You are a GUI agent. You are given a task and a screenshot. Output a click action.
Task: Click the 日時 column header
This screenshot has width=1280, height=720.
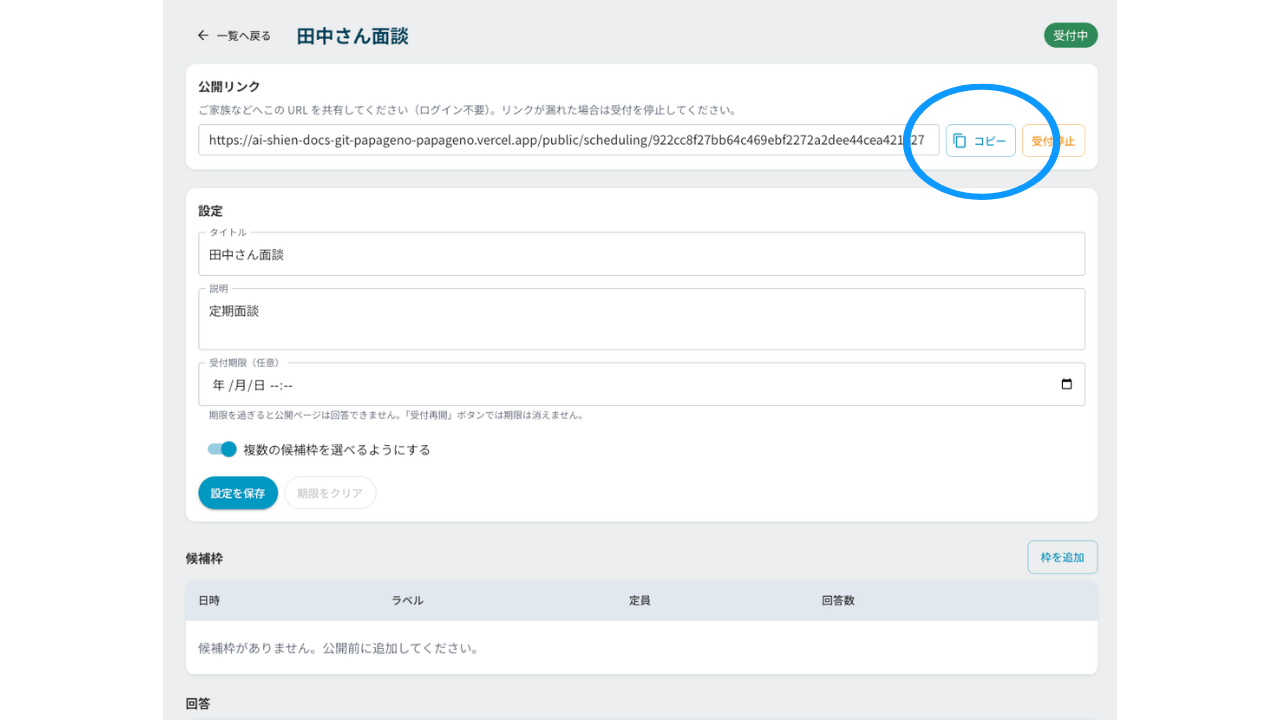pyautogui.click(x=209, y=601)
